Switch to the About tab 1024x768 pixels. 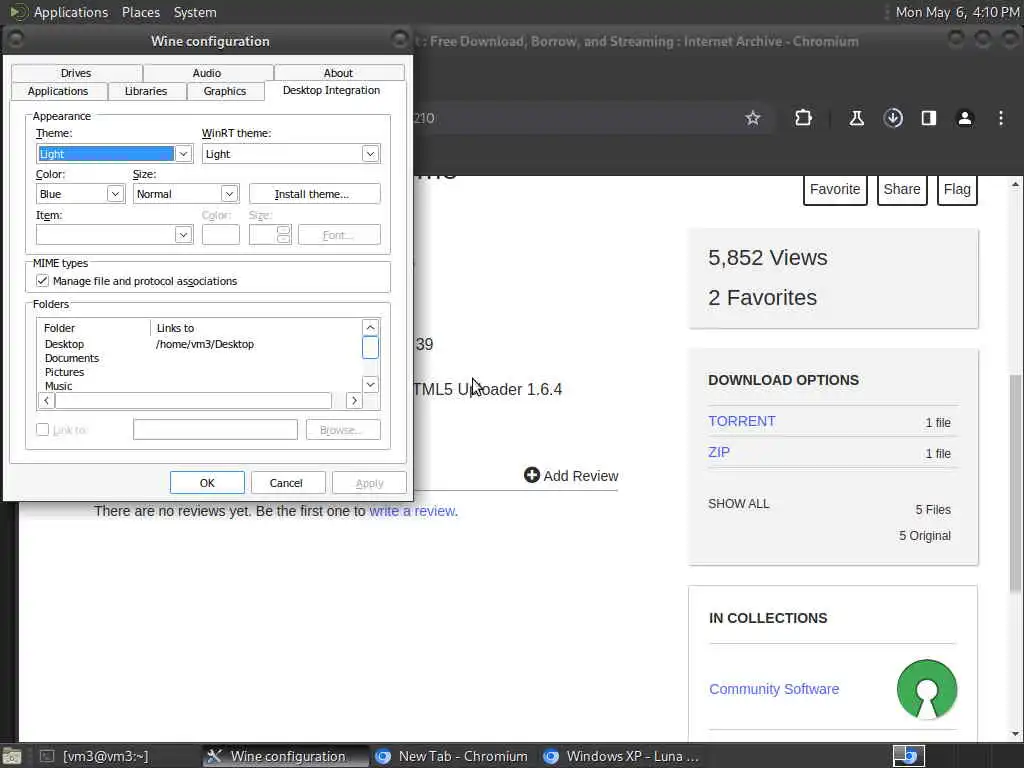point(338,73)
